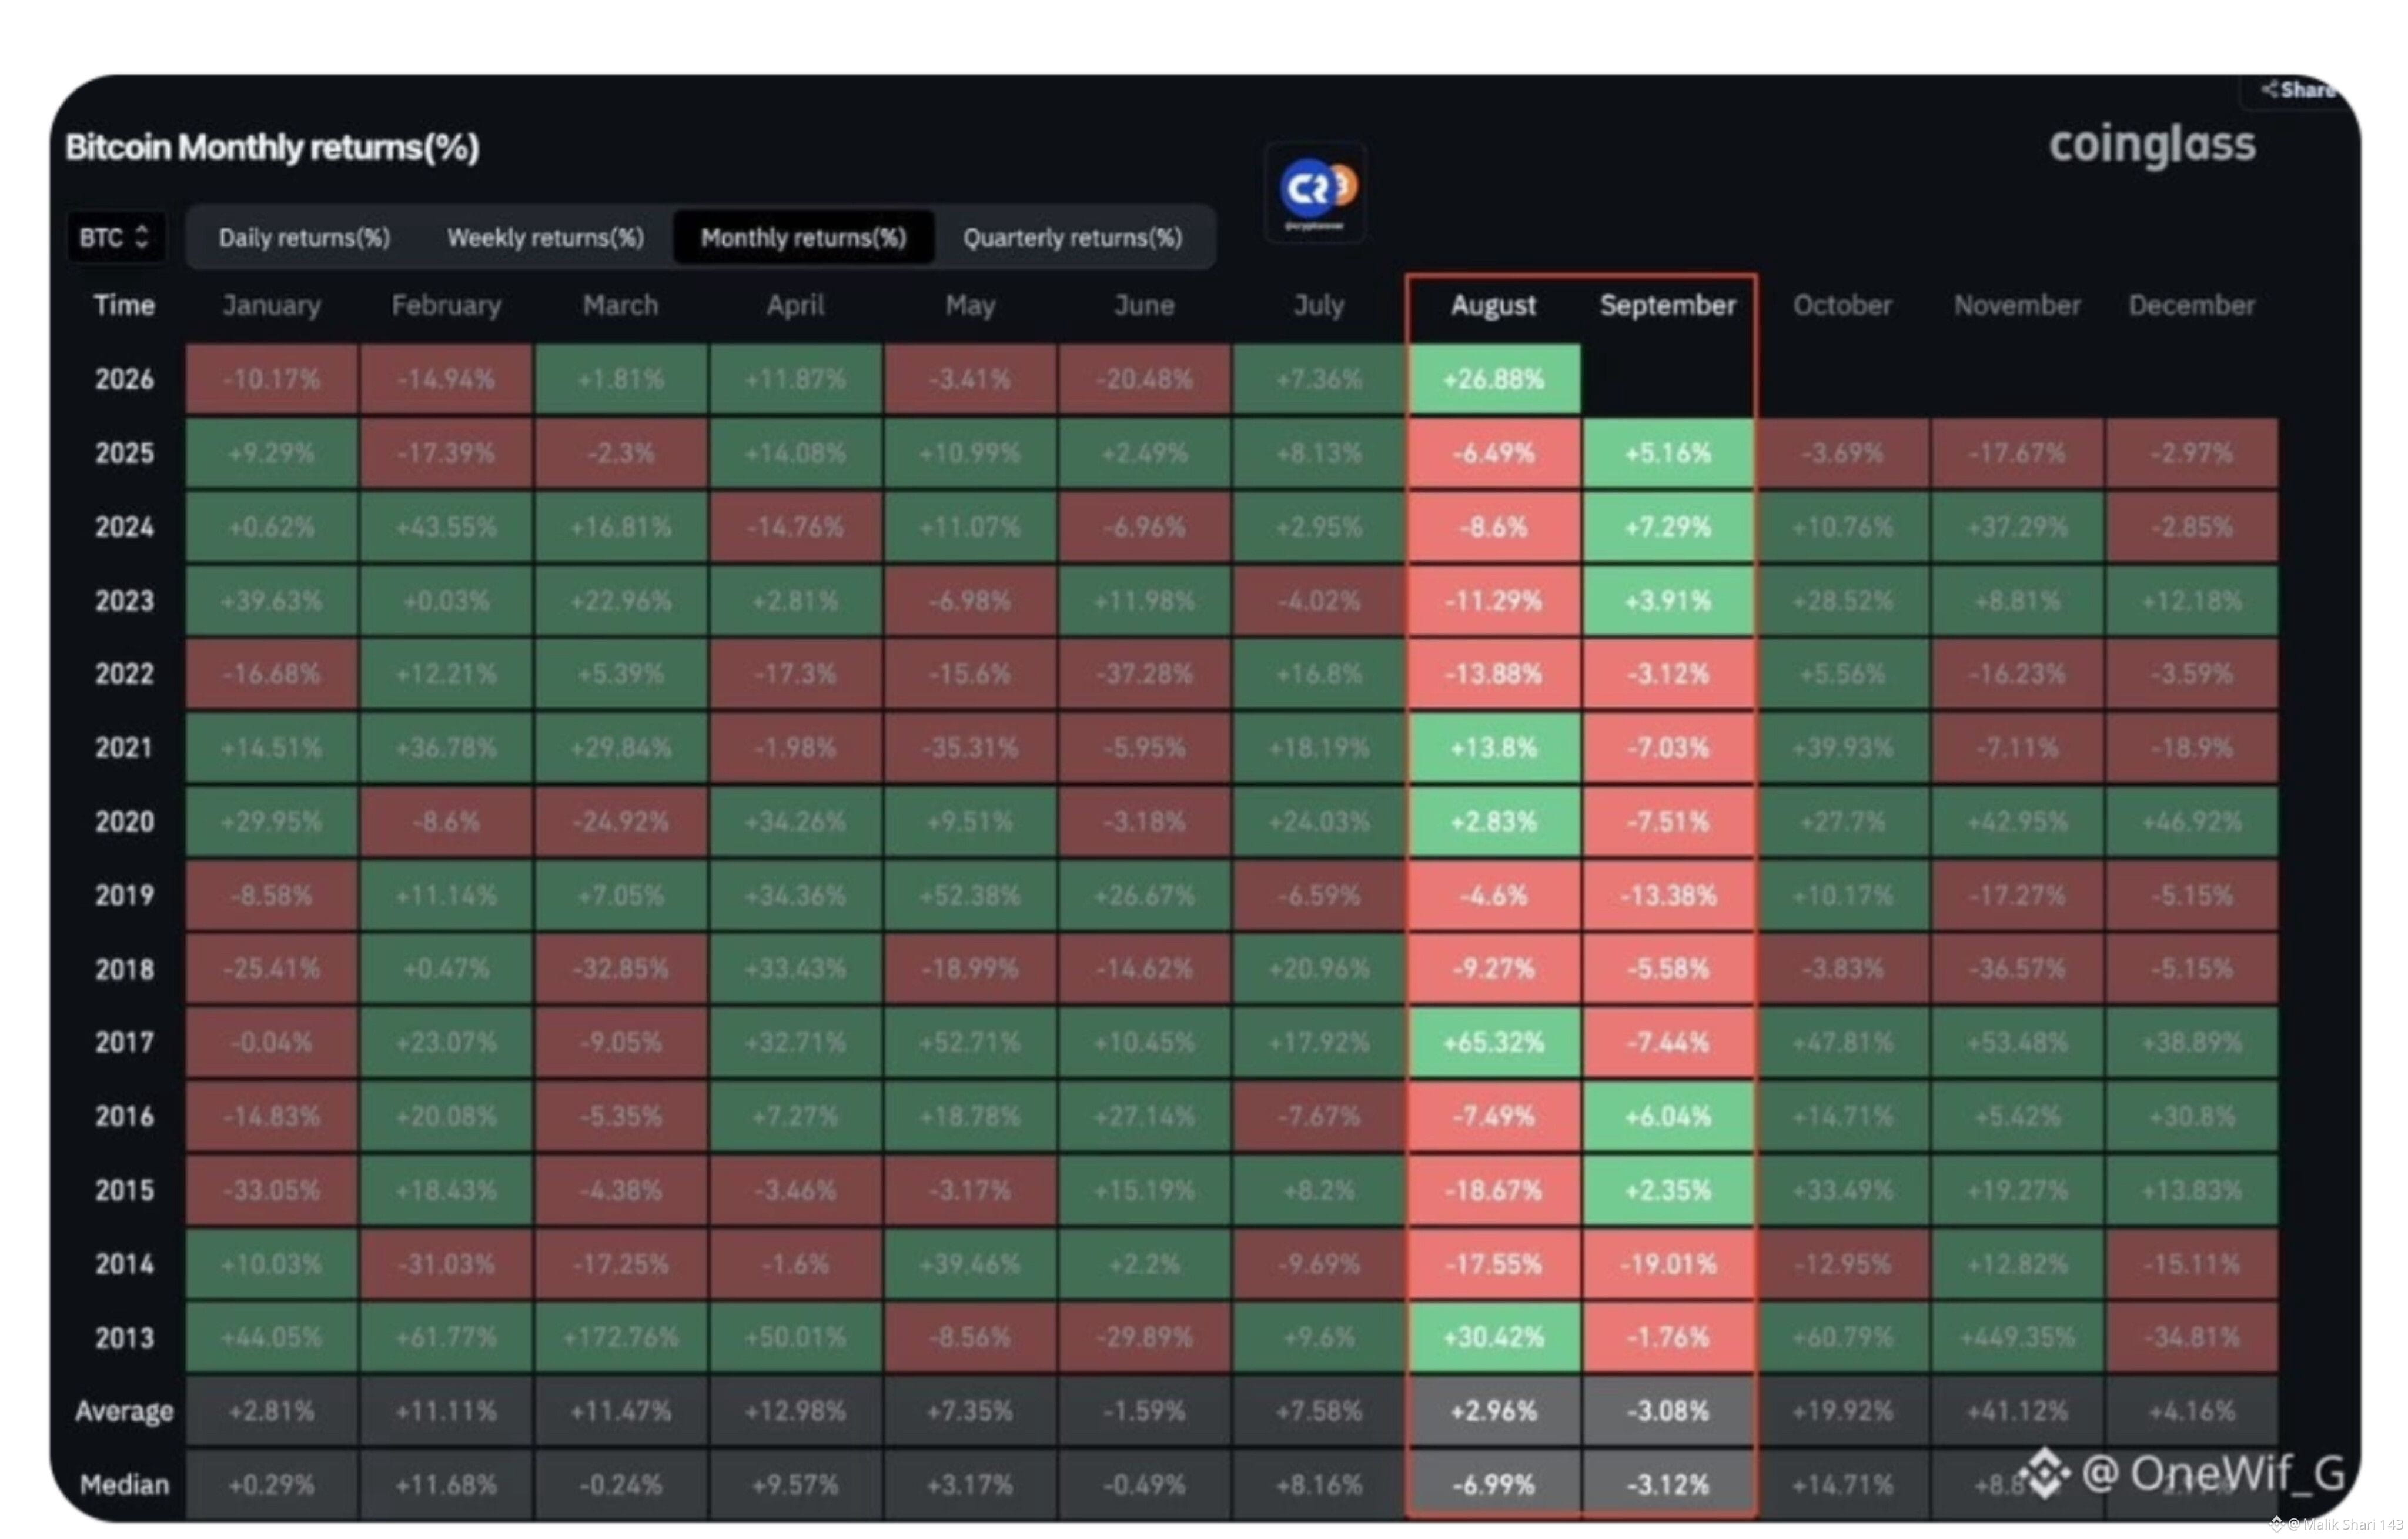The width and height of the screenshot is (2408, 1539).
Task: Click the +39.63% January 2023 cell
Action: [x=272, y=601]
